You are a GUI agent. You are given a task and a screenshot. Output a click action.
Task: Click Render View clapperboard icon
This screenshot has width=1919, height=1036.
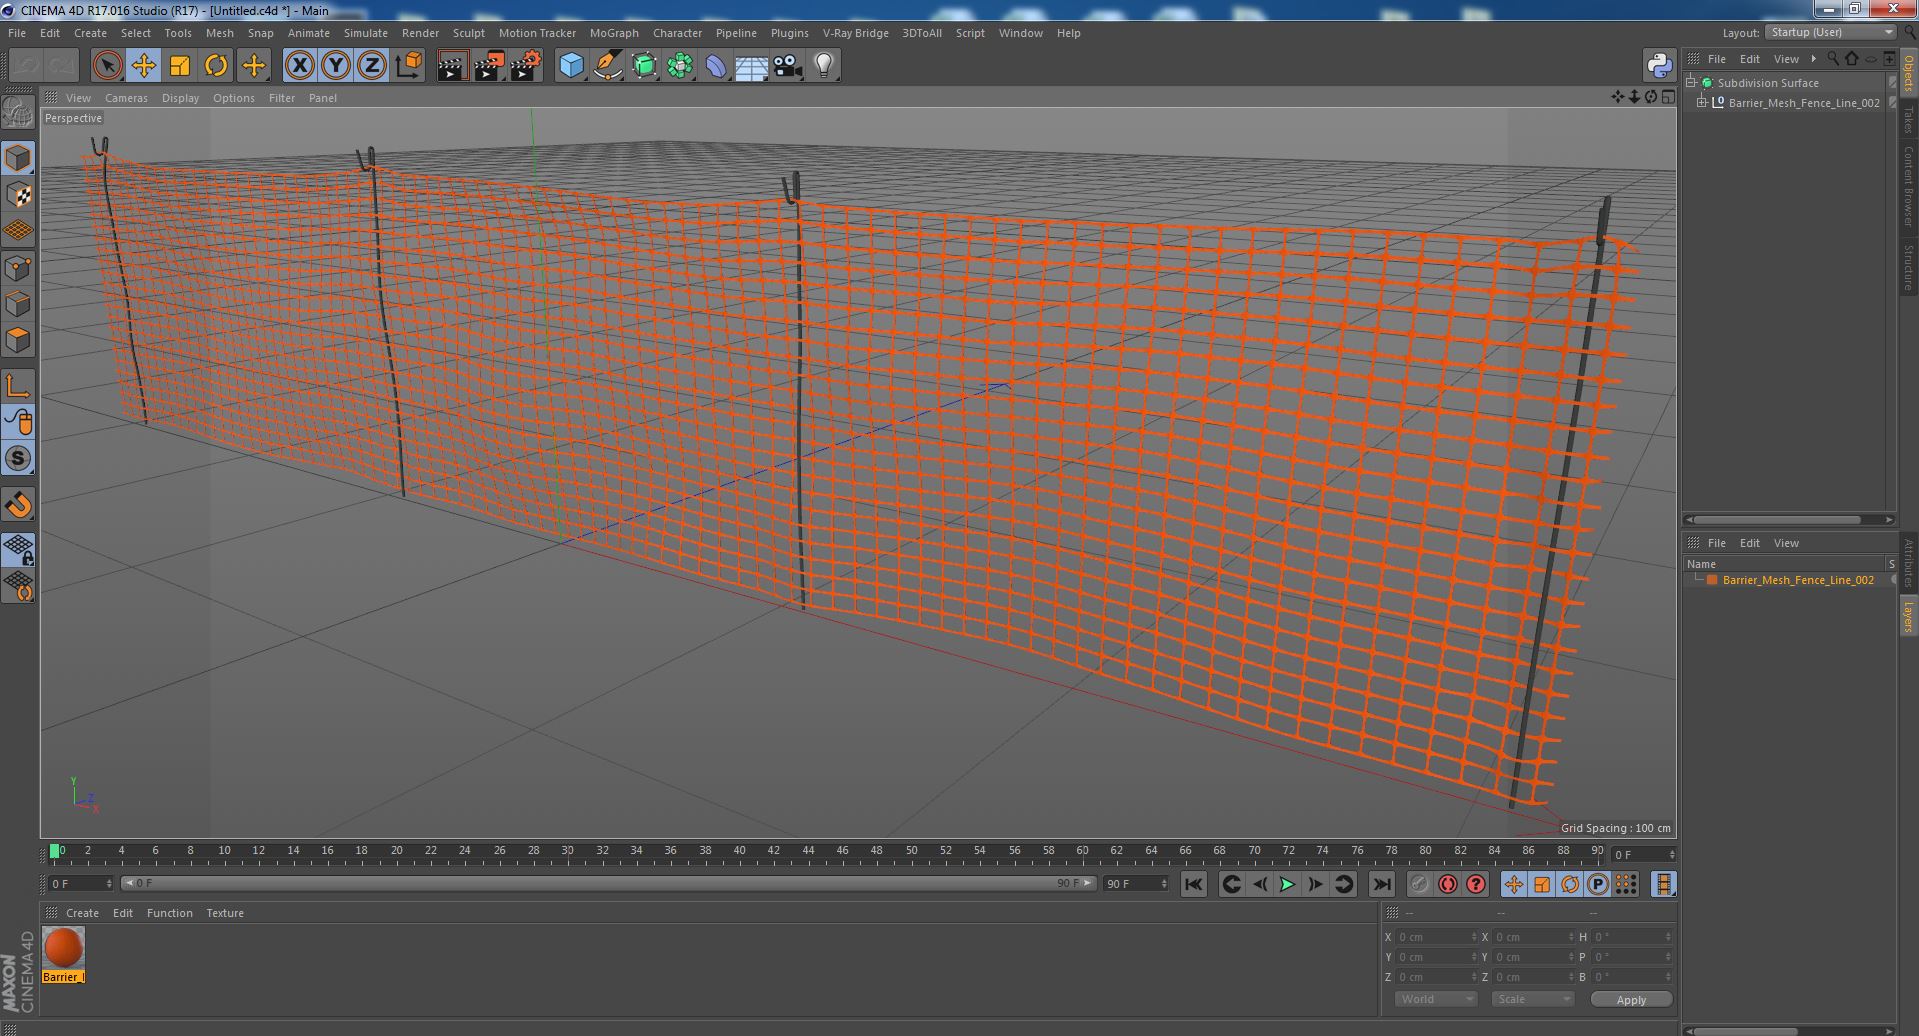(x=452, y=66)
